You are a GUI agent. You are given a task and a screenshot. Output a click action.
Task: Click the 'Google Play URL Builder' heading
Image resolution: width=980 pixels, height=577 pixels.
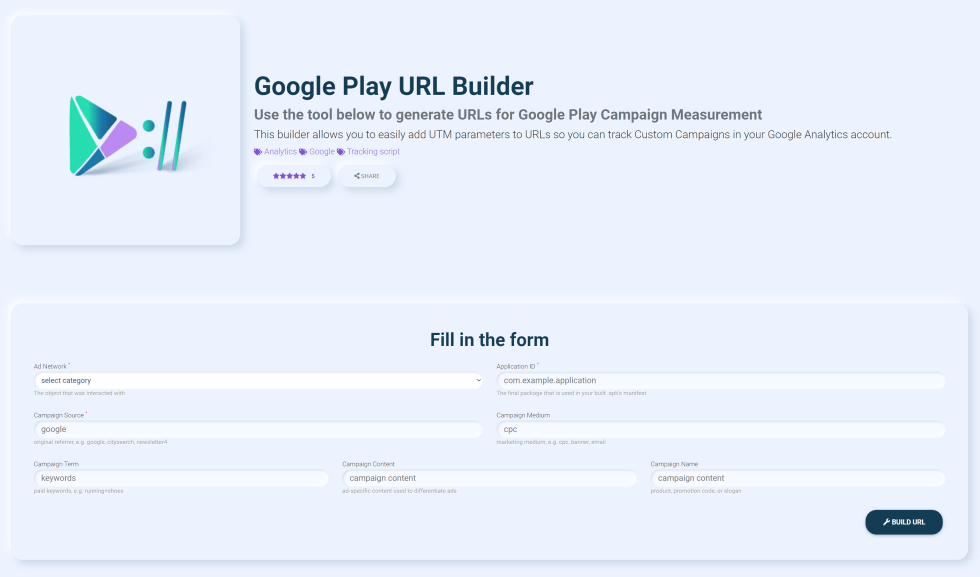point(394,86)
